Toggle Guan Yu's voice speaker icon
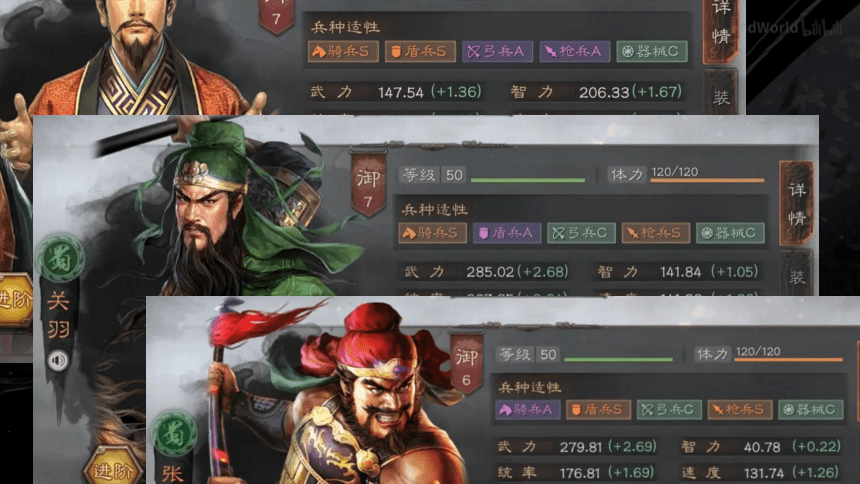This screenshot has width=860, height=484. click(58, 361)
